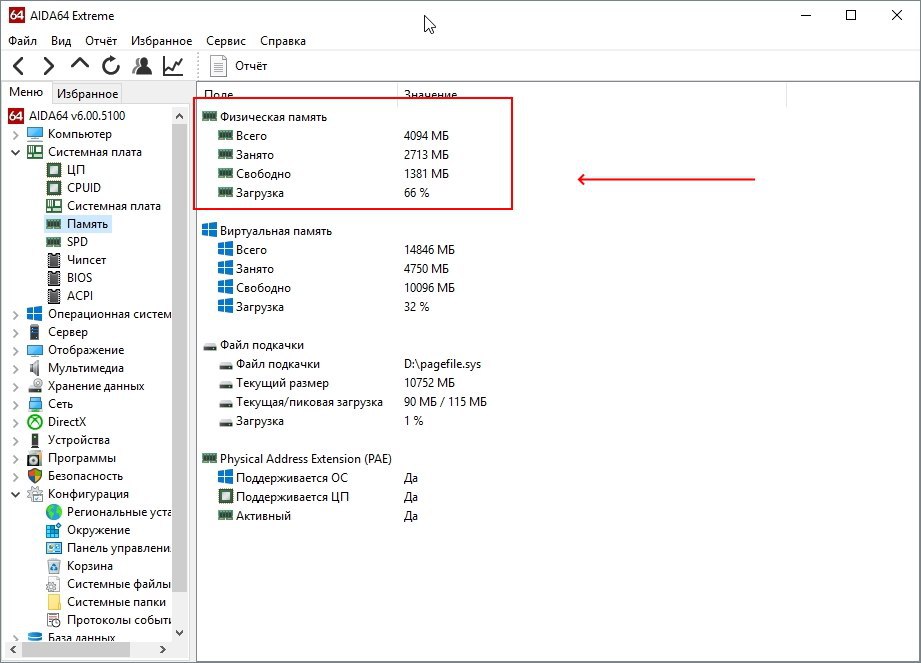Go back with the left arrow toolbar icon
The height and width of the screenshot is (663, 921).
pos(18,66)
